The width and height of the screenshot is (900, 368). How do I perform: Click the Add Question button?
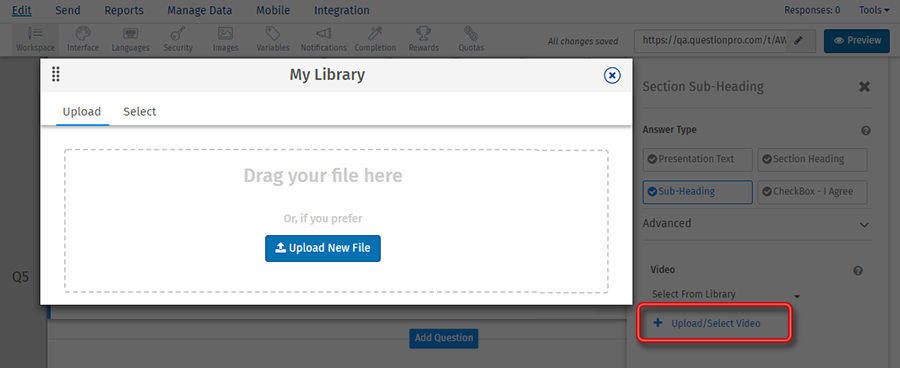pos(444,338)
